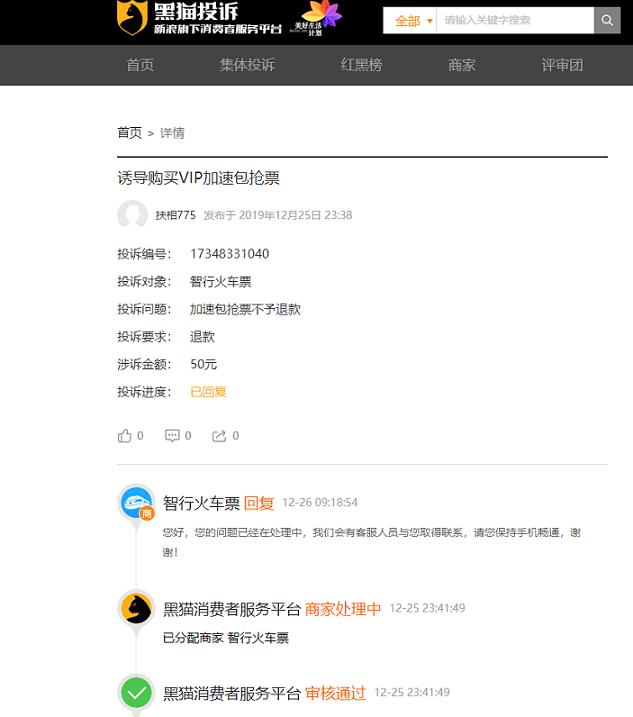
Task: Click the thumbs-up like icon
Action: click(124, 436)
